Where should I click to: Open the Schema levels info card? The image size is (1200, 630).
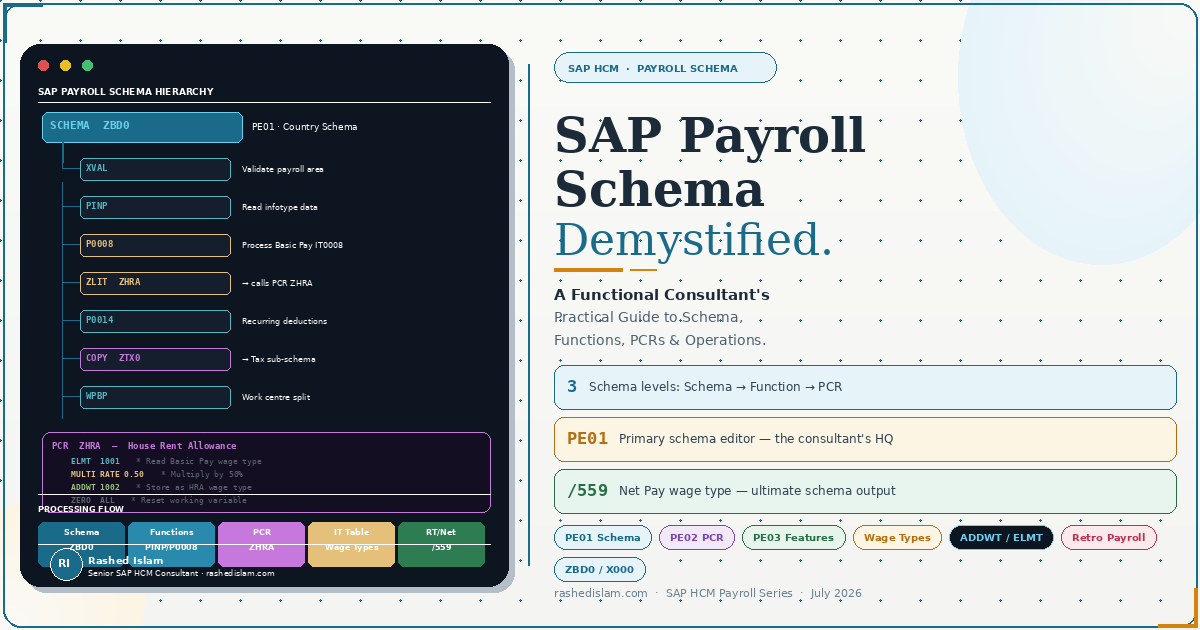[x=865, y=387]
